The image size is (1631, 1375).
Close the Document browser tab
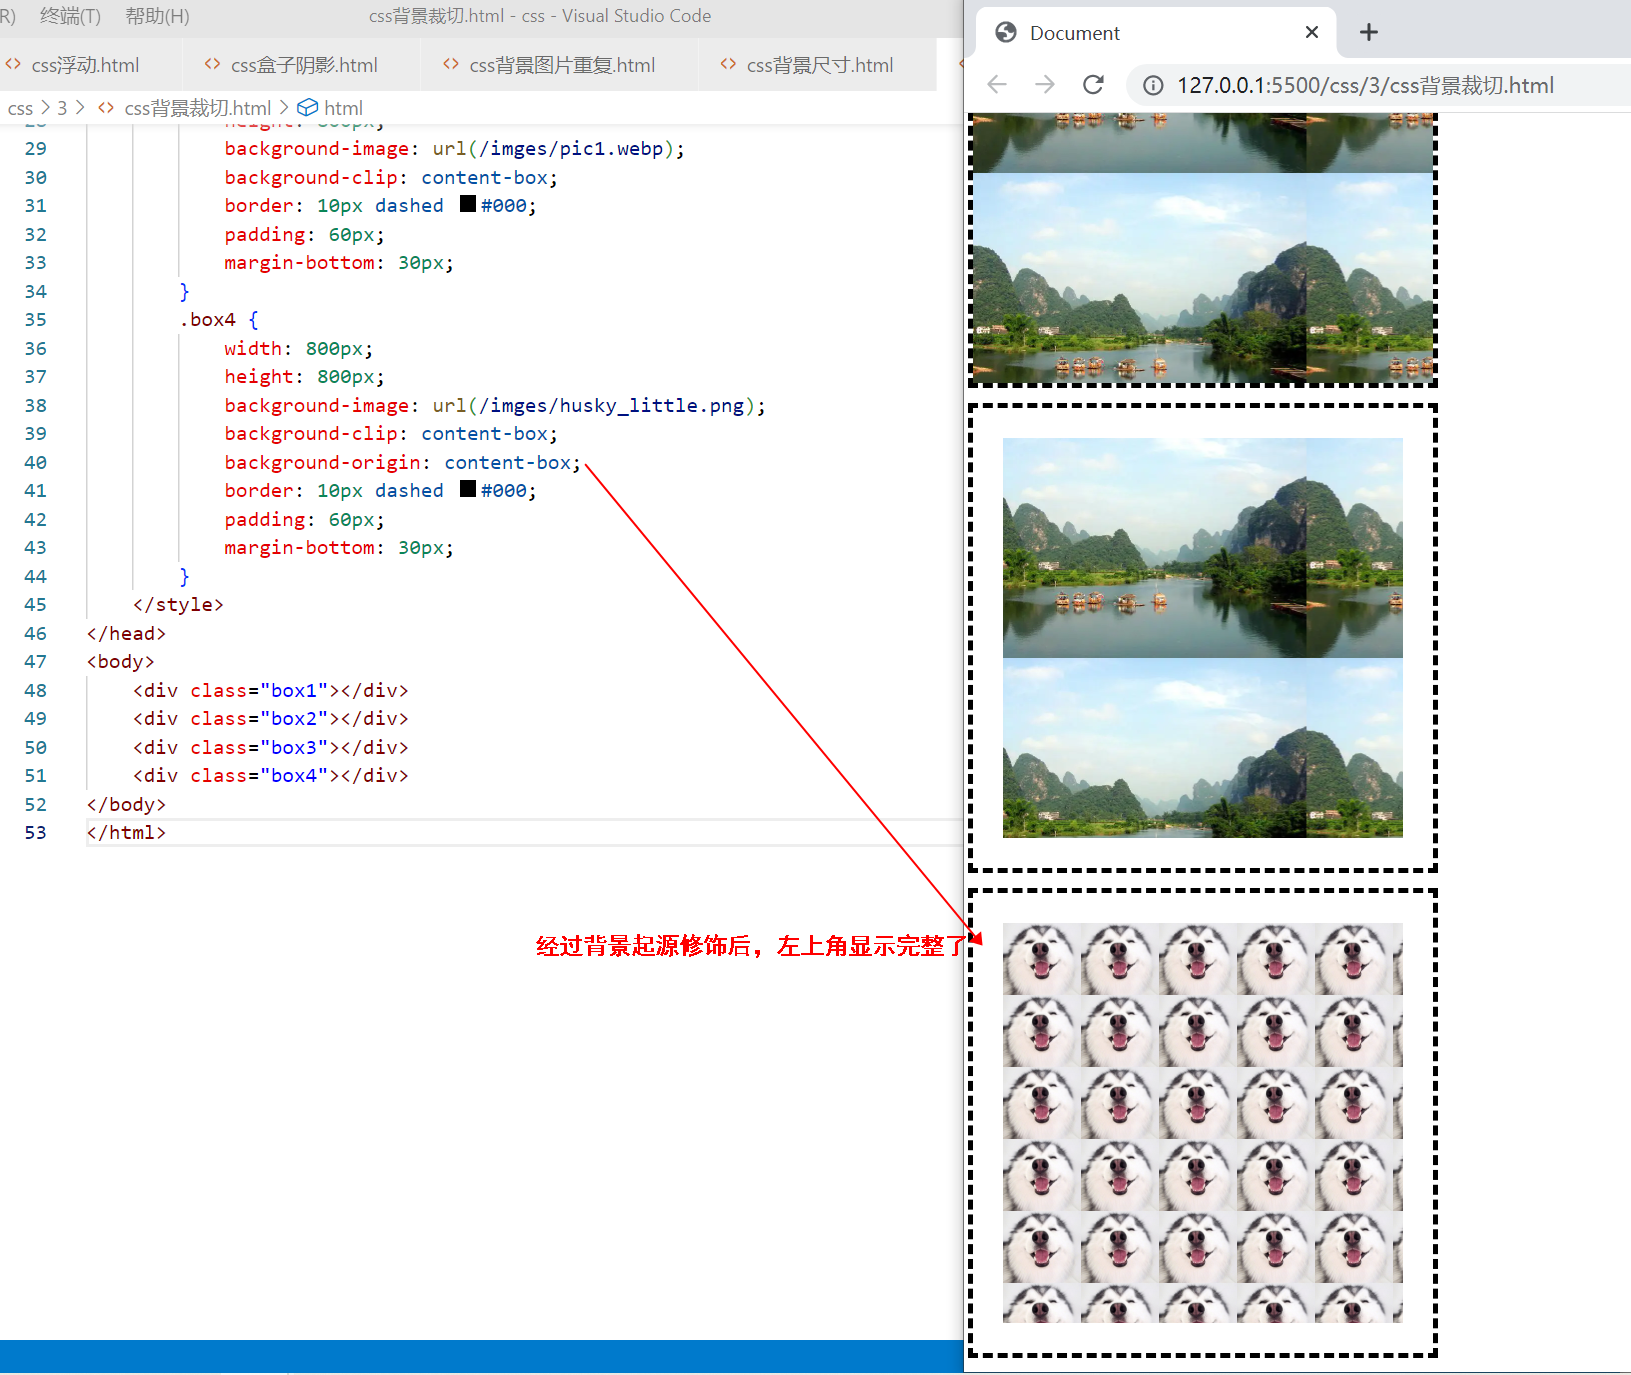pyautogui.click(x=1312, y=32)
